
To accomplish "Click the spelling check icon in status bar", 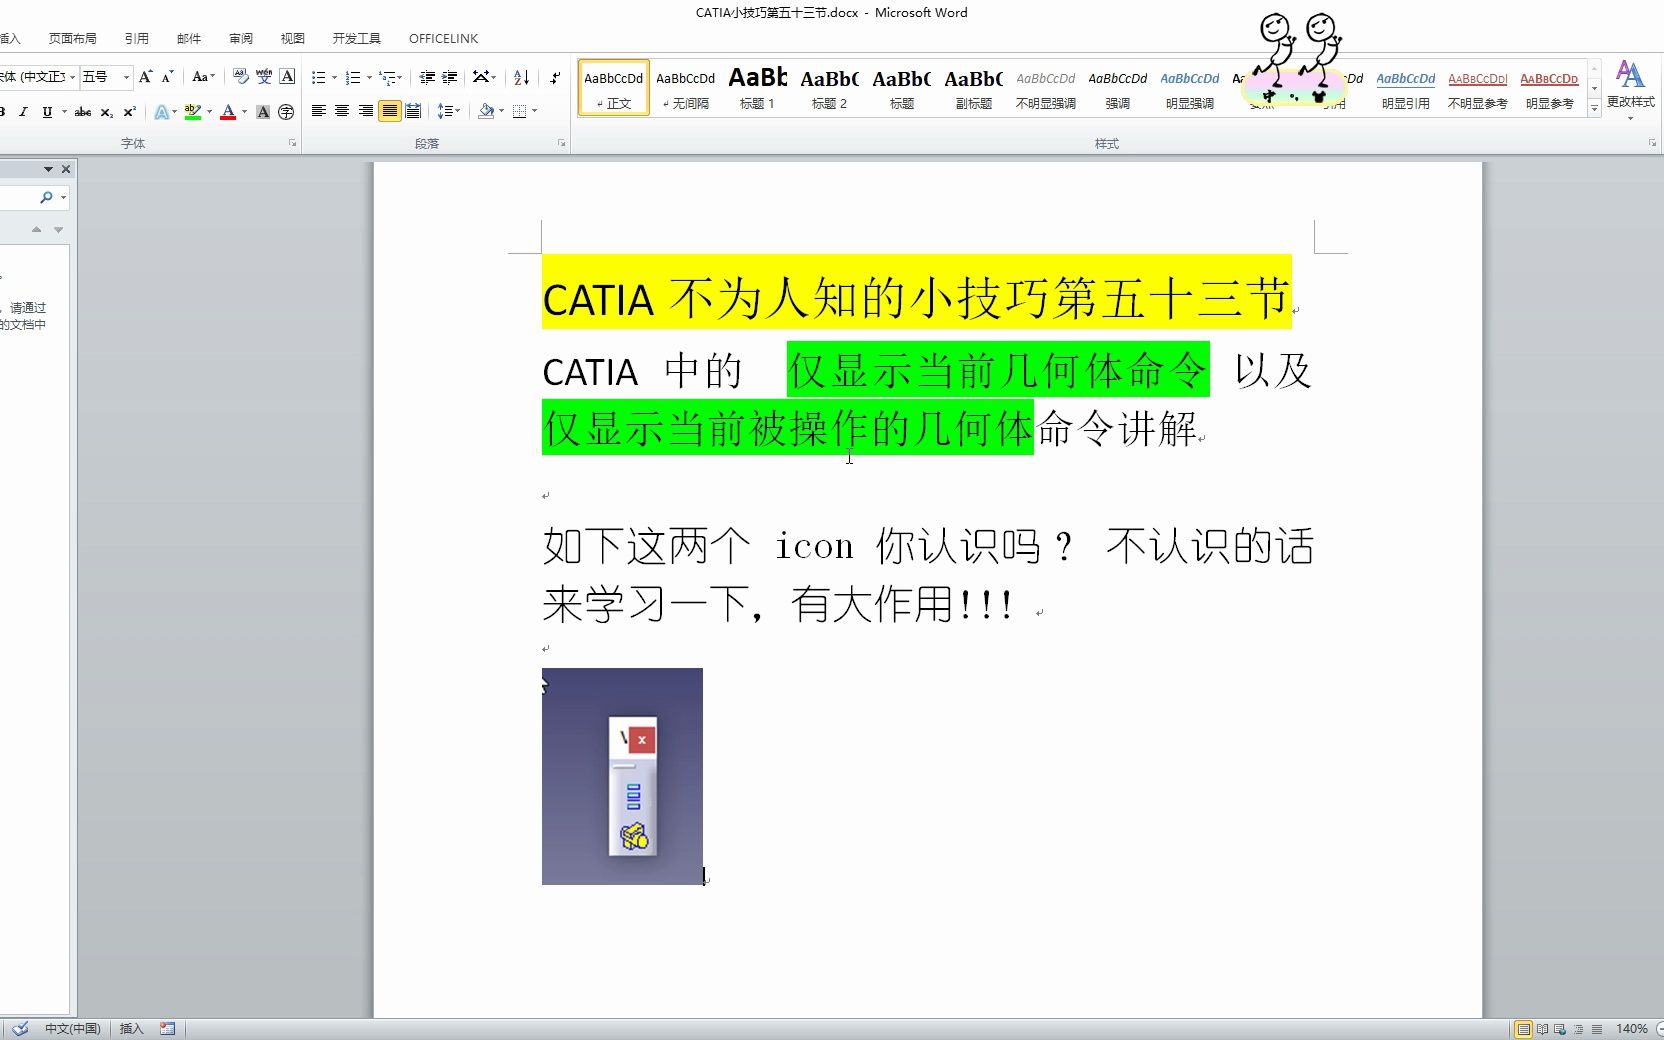I will 20,1029.
